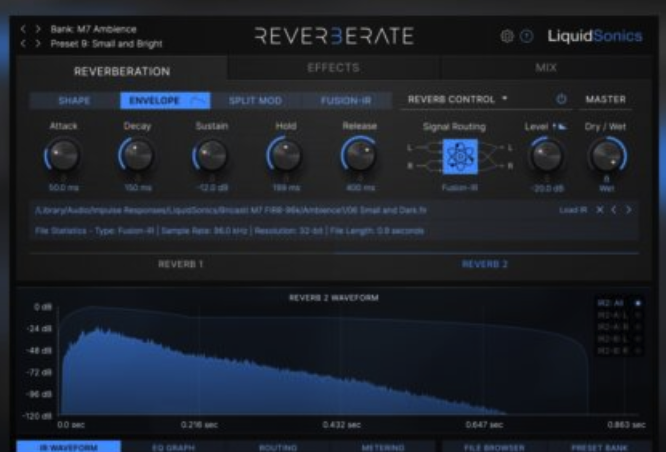The height and width of the screenshot is (452, 666).
Task: Click the File Statistics line
Action: [229, 231]
